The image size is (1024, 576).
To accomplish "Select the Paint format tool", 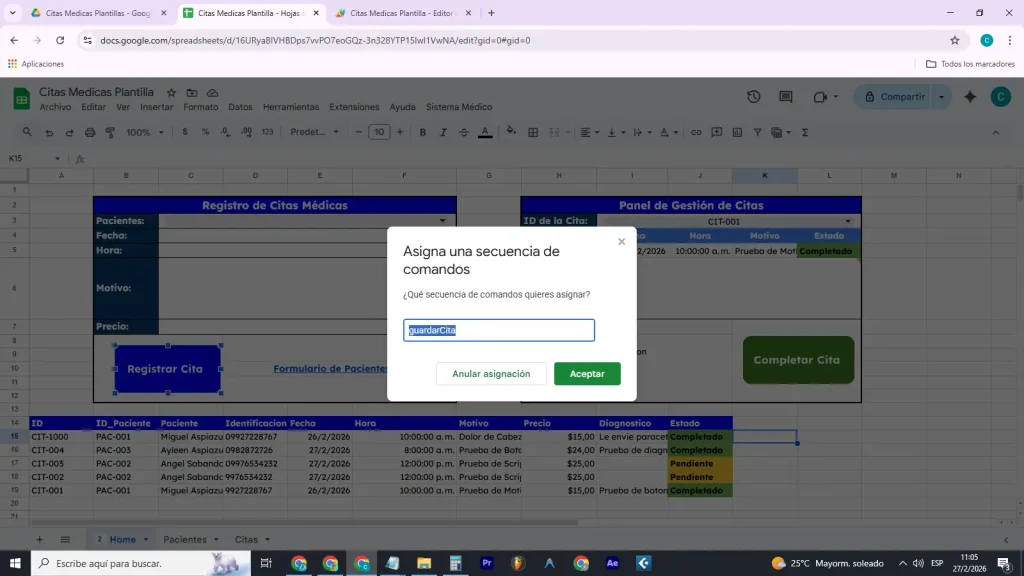I will (110, 131).
